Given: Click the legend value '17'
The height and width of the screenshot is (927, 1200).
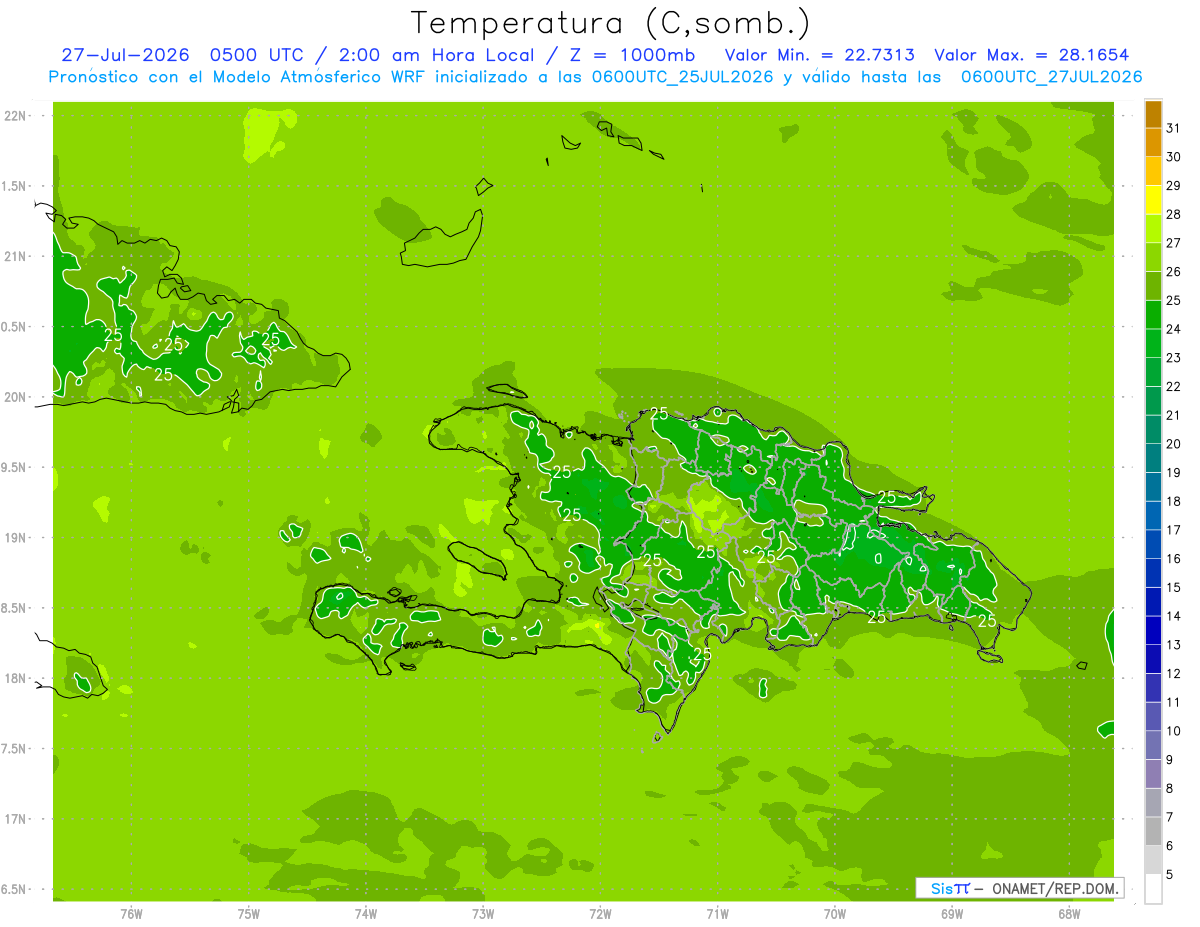Looking at the screenshot, I should coord(1174,530).
